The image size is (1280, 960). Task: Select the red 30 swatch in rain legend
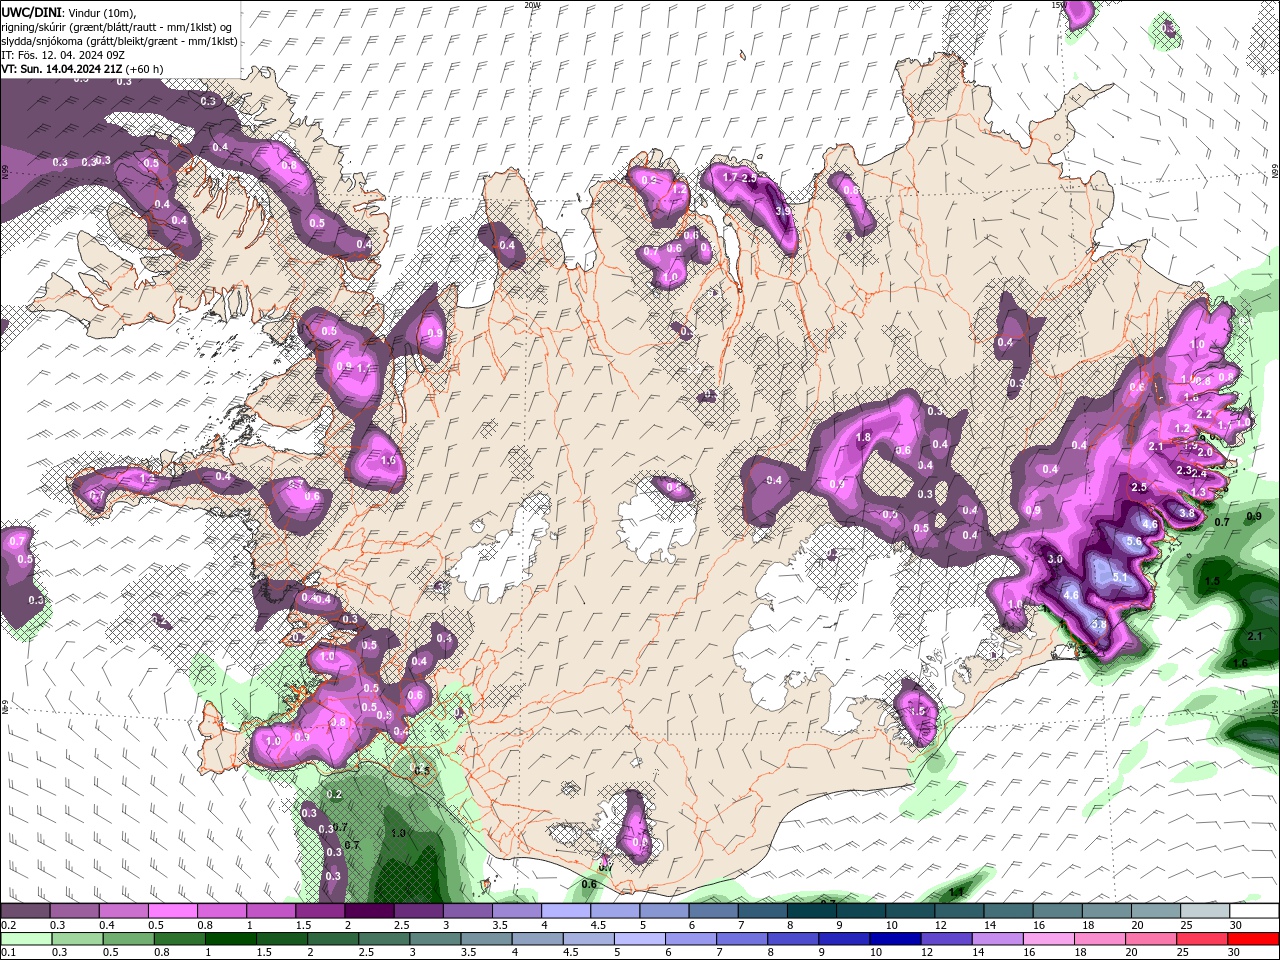pyautogui.click(x=1254, y=939)
